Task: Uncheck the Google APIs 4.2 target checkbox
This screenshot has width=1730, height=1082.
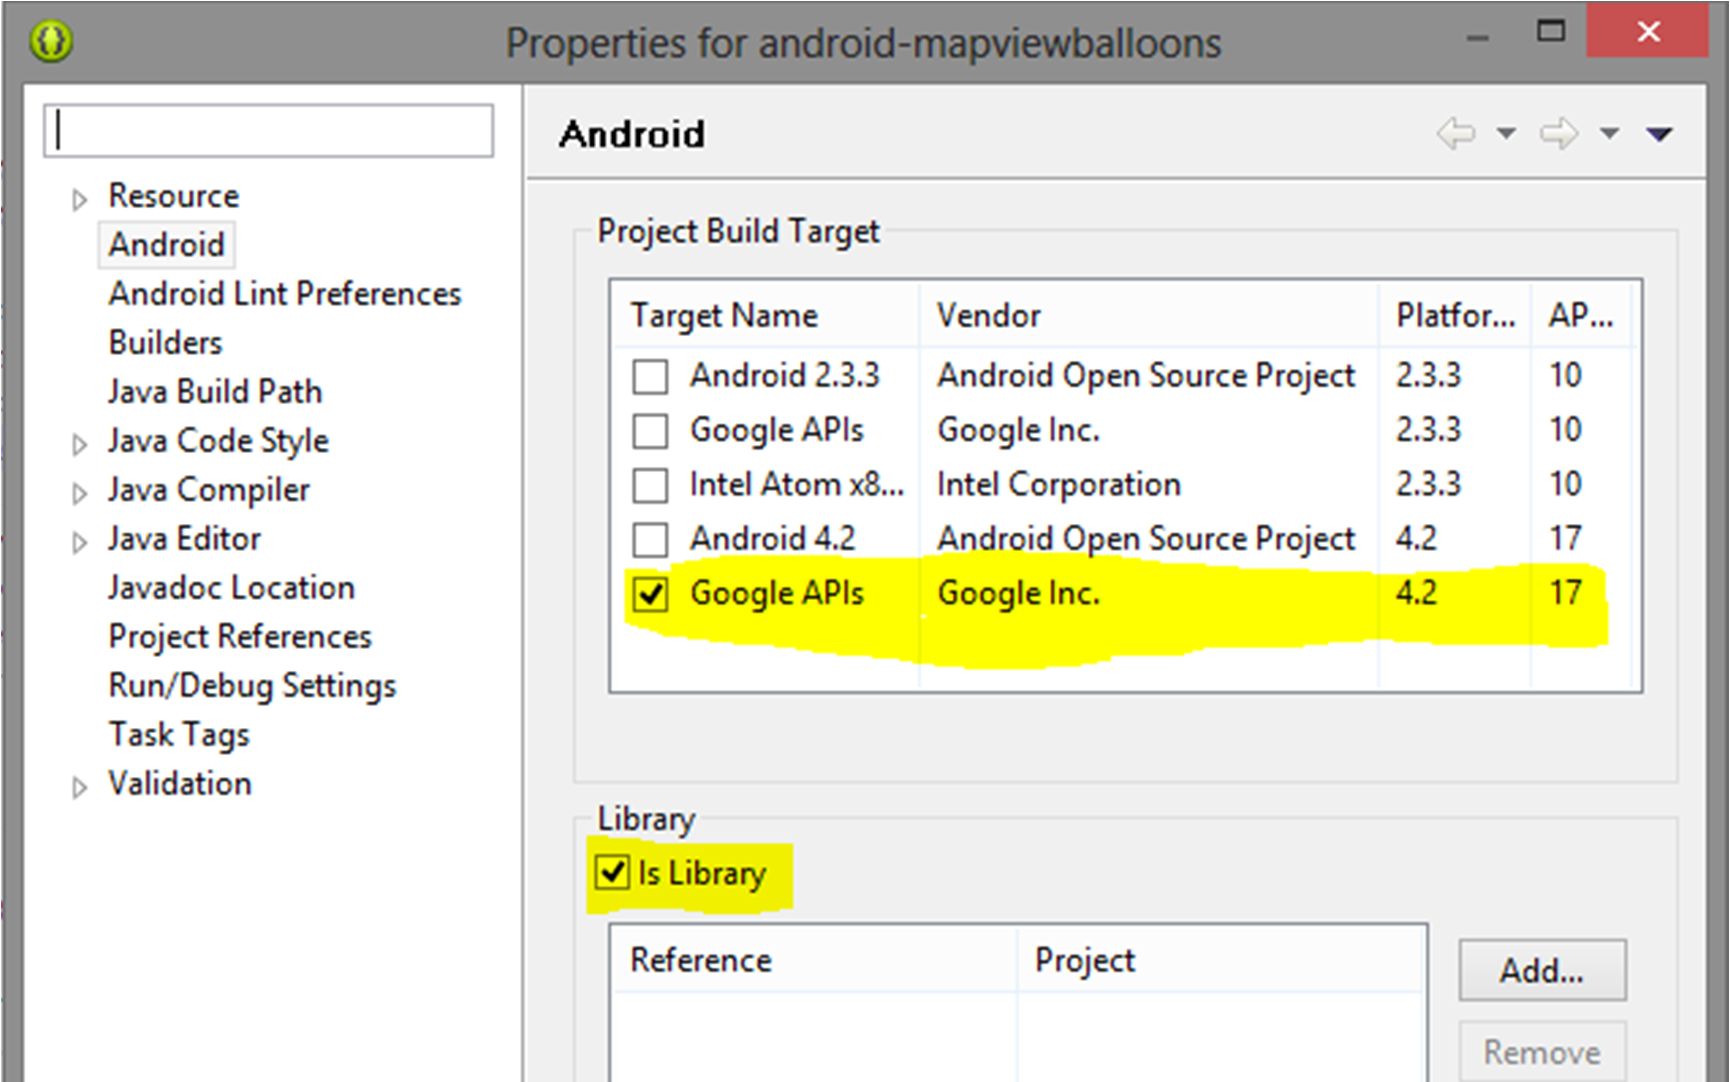Action: 650,595
